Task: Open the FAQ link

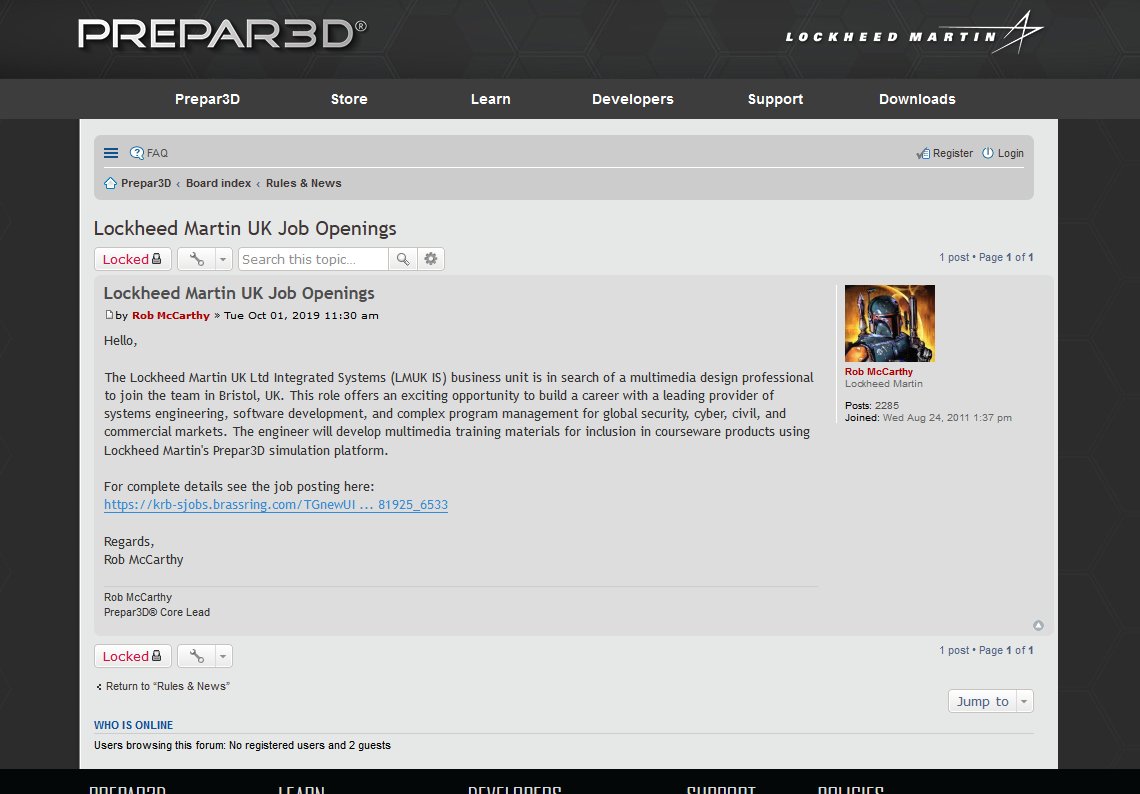Action: click(157, 153)
